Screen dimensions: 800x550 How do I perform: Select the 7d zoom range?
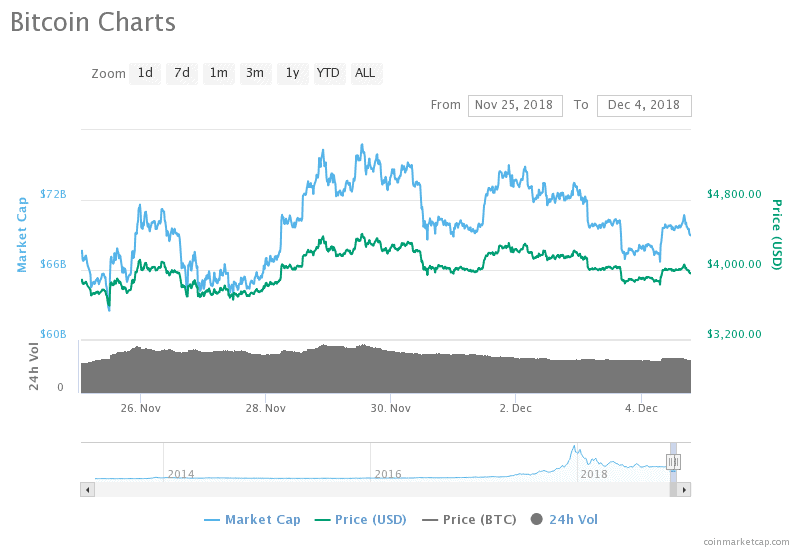pos(182,73)
